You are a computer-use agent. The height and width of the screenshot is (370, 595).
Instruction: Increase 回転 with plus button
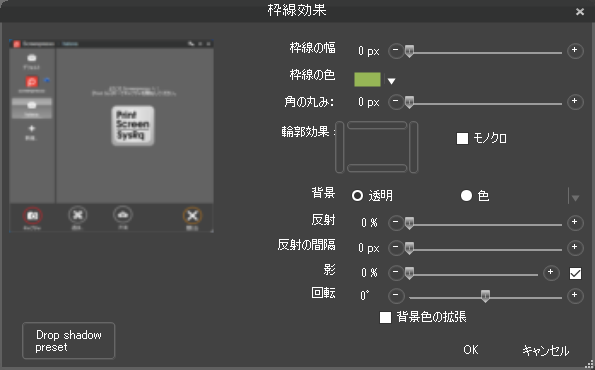coord(575,296)
